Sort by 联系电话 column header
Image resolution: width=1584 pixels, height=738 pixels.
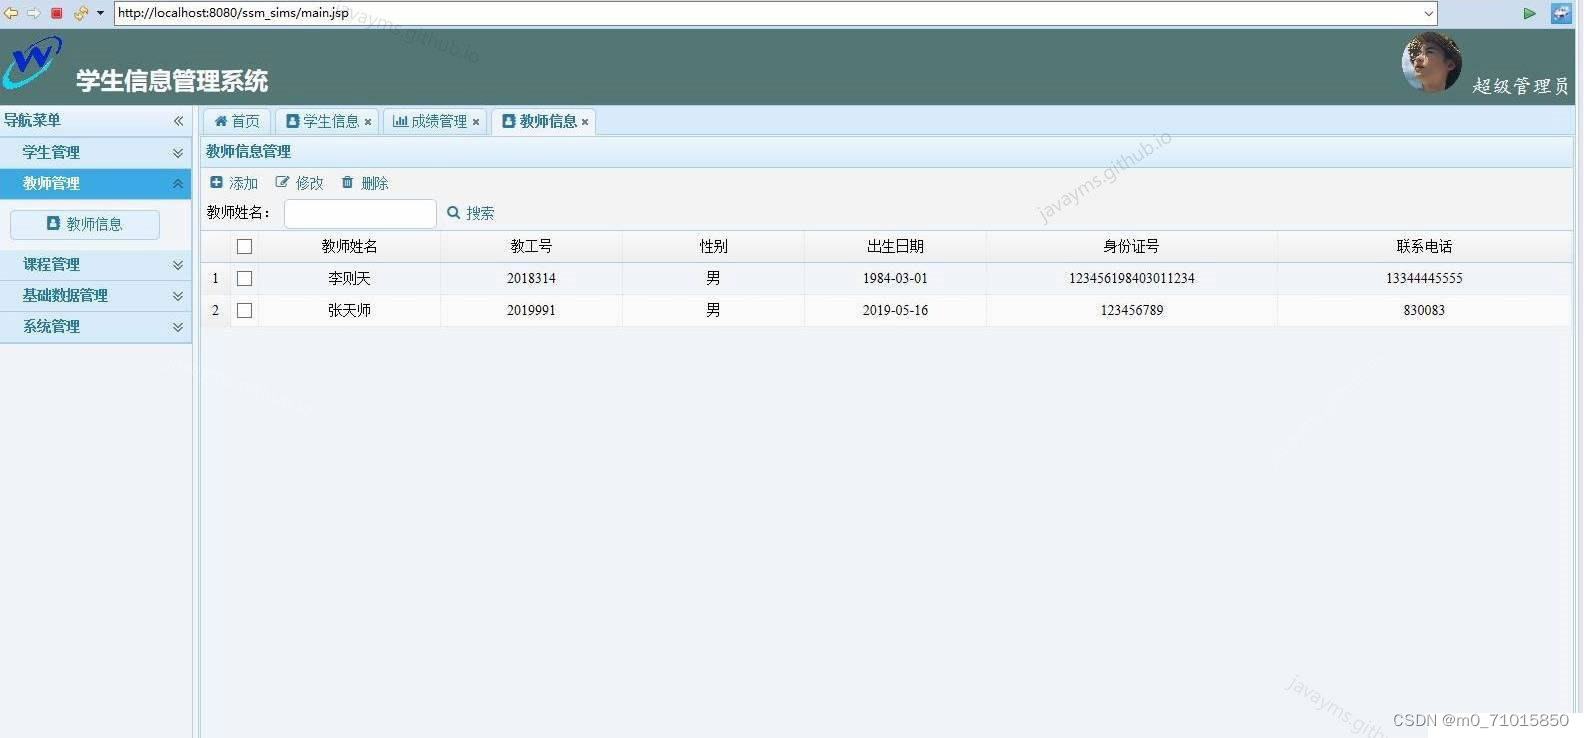pyautogui.click(x=1424, y=246)
